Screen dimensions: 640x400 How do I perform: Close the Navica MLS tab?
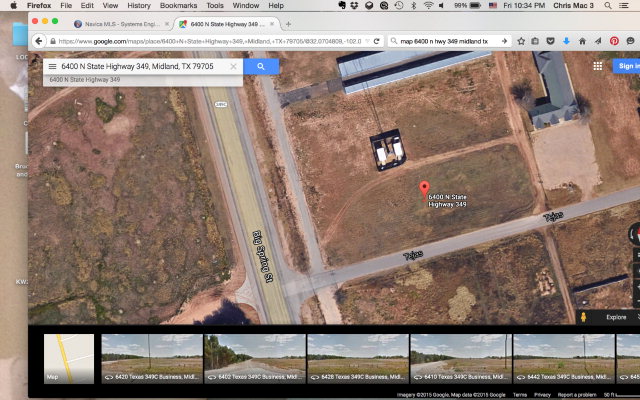[x=167, y=24]
